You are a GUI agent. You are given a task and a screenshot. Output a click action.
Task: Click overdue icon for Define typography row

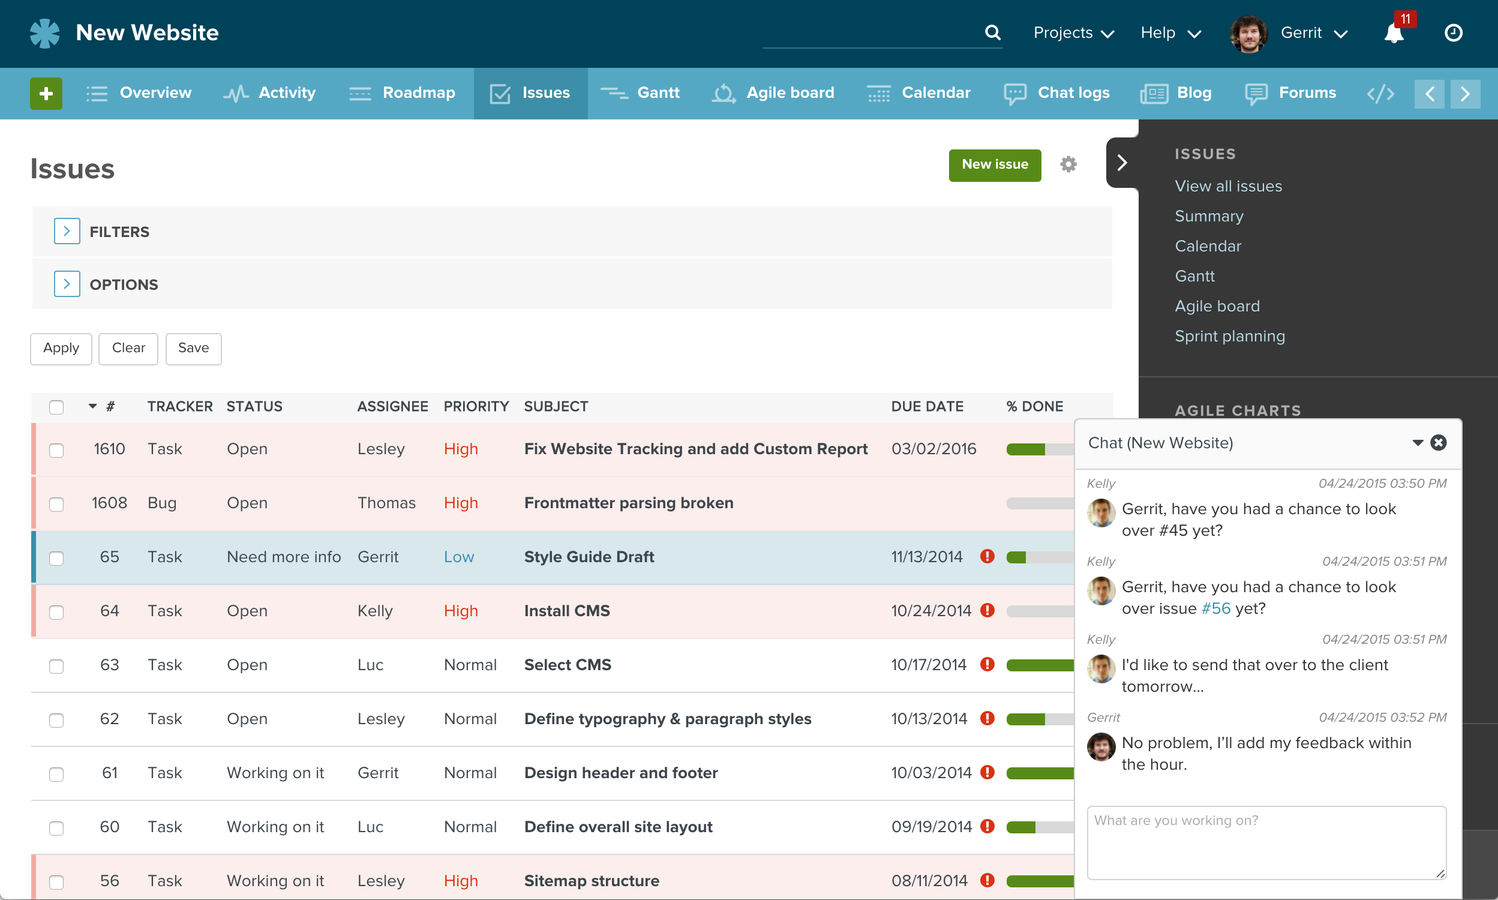(x=988, y=719)
